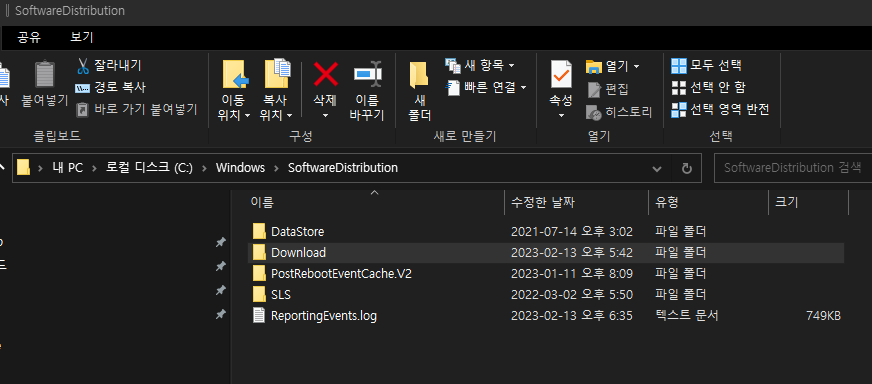Click Windows in the address path

coord(240,168)
